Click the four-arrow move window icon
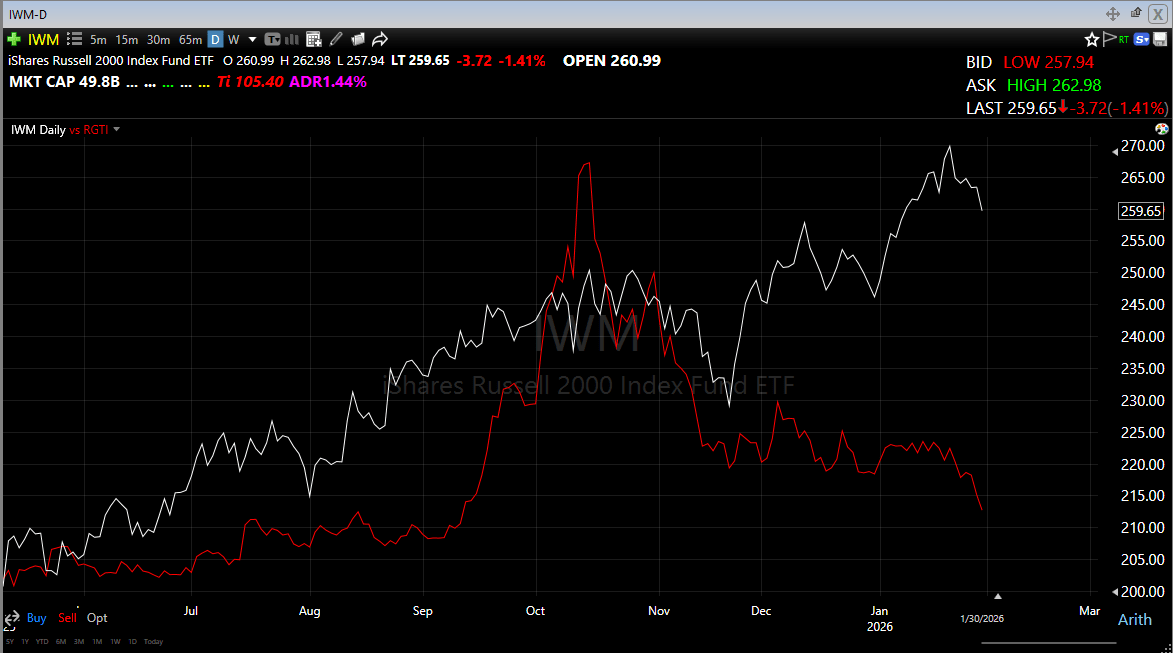This screenshot has height=653, width=1173. click(x=1112, y=13)
